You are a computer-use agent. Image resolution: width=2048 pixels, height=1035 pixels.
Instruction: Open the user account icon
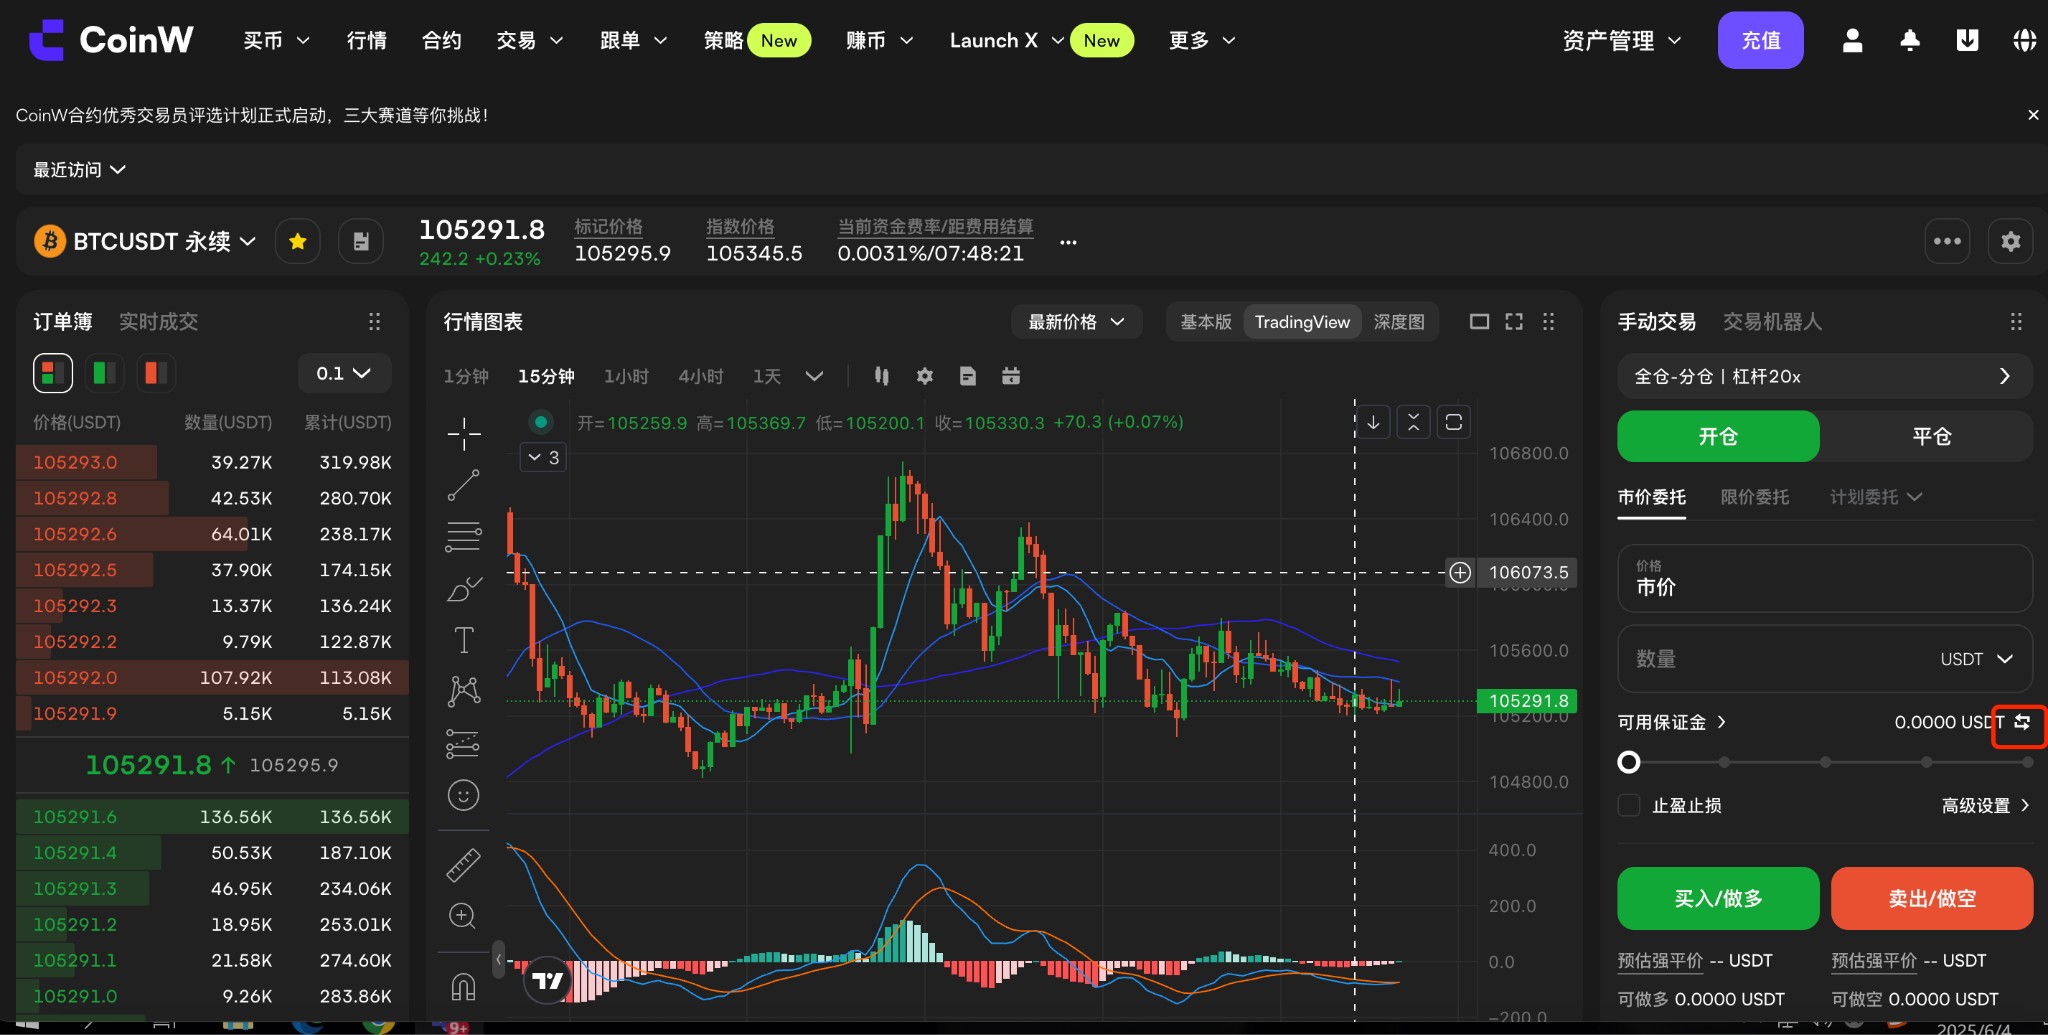point(1852,40)
